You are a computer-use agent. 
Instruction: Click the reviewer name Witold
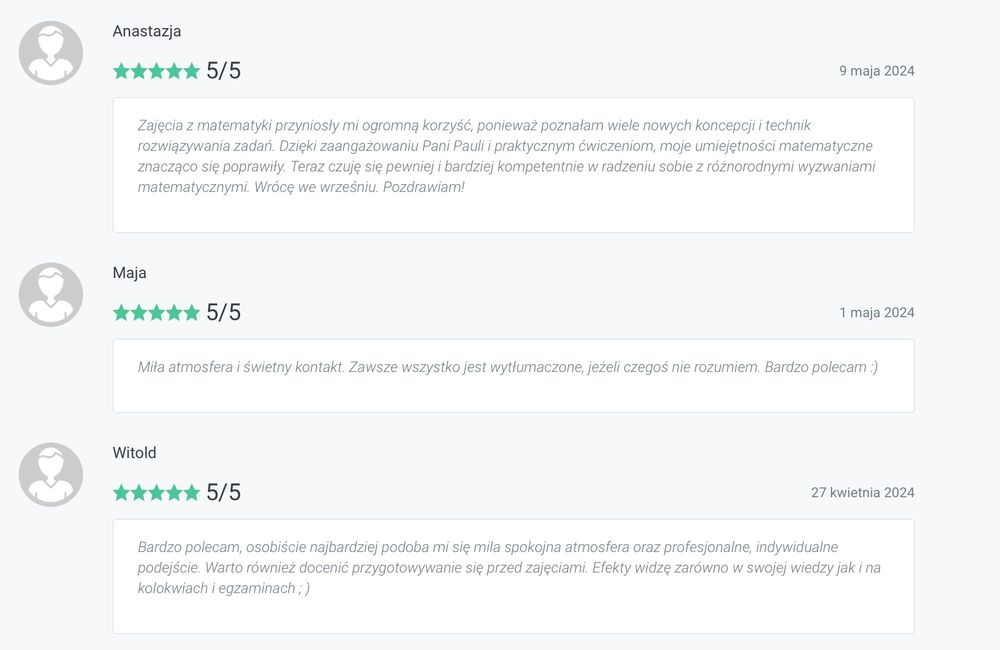click(135, 453)
